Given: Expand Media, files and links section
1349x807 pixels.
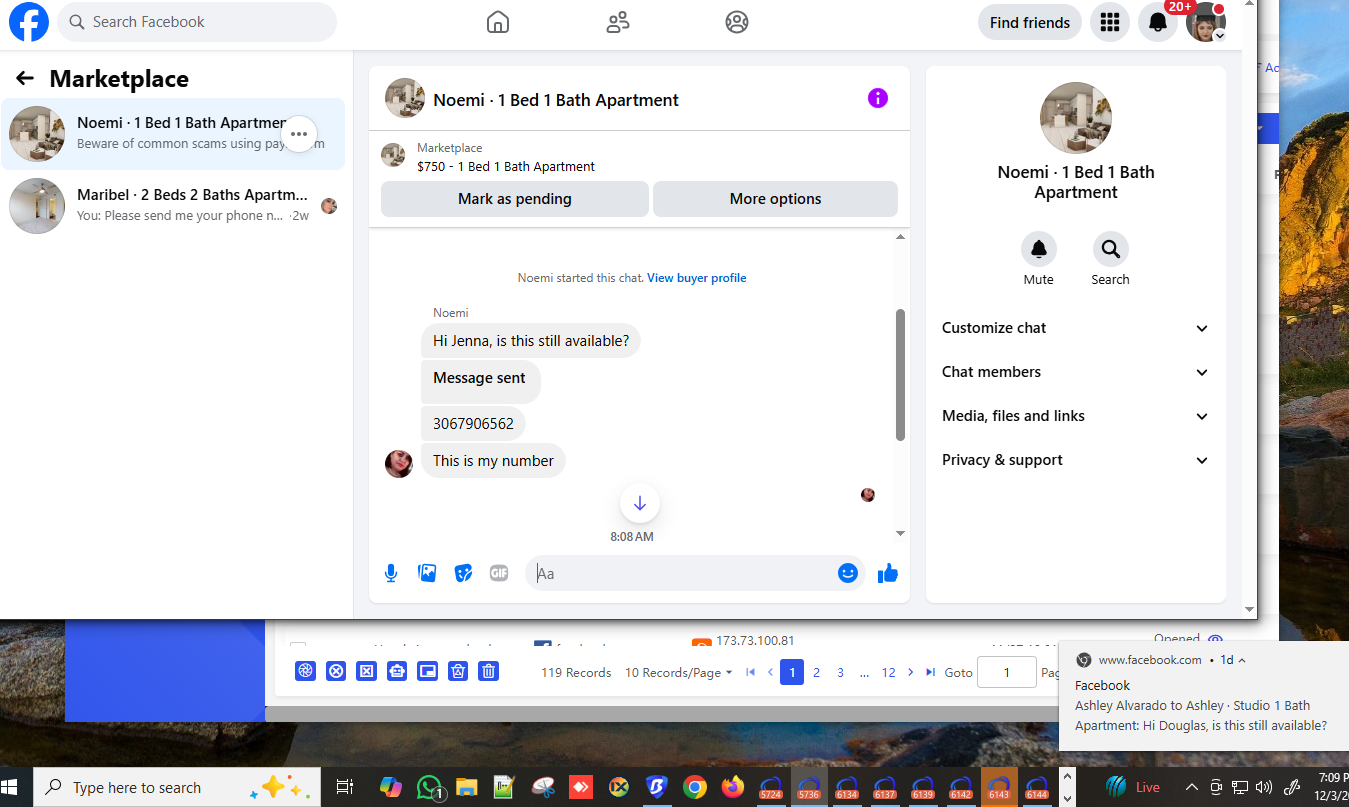Looking at the screenshot, I should (1076, 416).
